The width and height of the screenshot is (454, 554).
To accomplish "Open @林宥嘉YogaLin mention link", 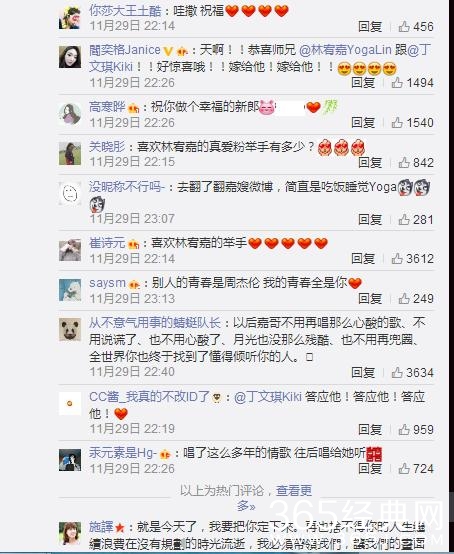I will click(x=345, y=50).
